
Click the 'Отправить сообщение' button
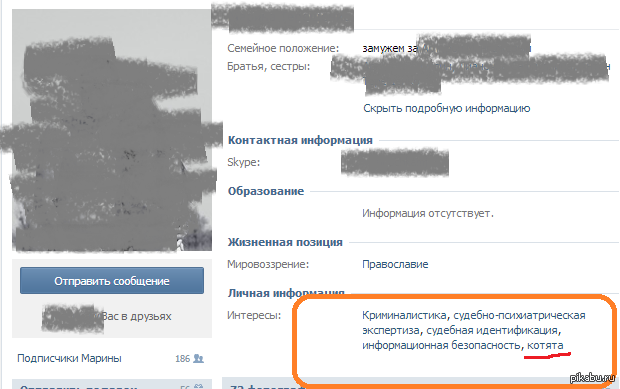pyautogui.click(x=112, y=281)
